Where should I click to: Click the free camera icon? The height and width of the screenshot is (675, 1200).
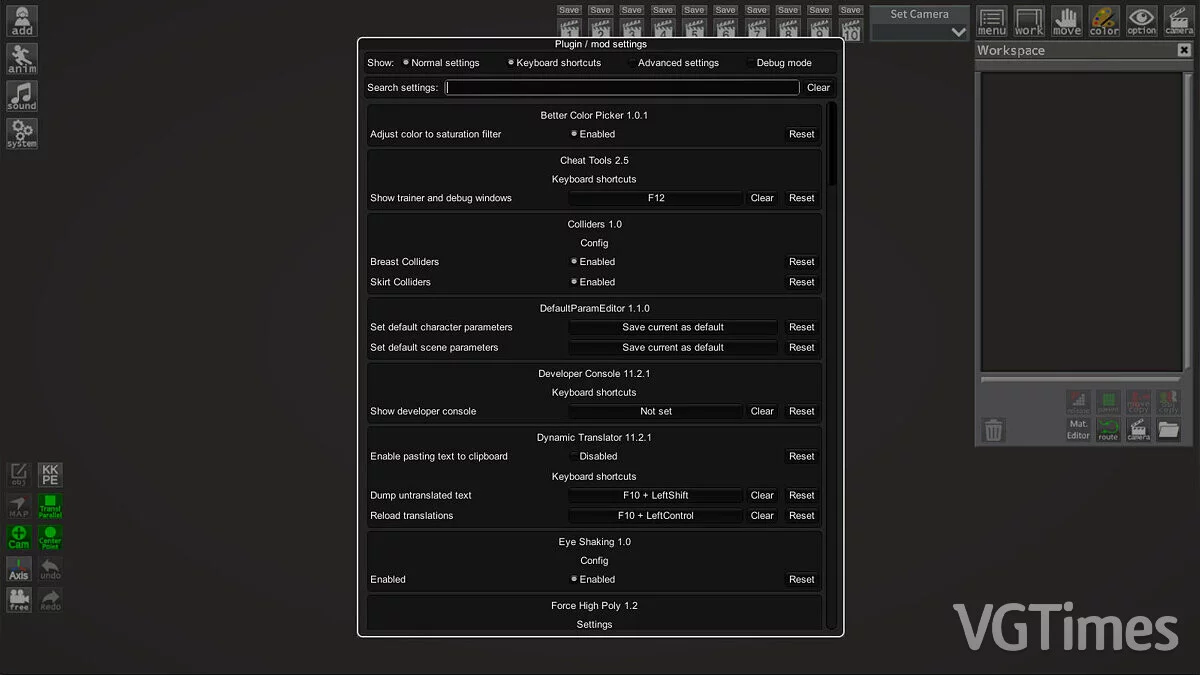coord(19,600)
